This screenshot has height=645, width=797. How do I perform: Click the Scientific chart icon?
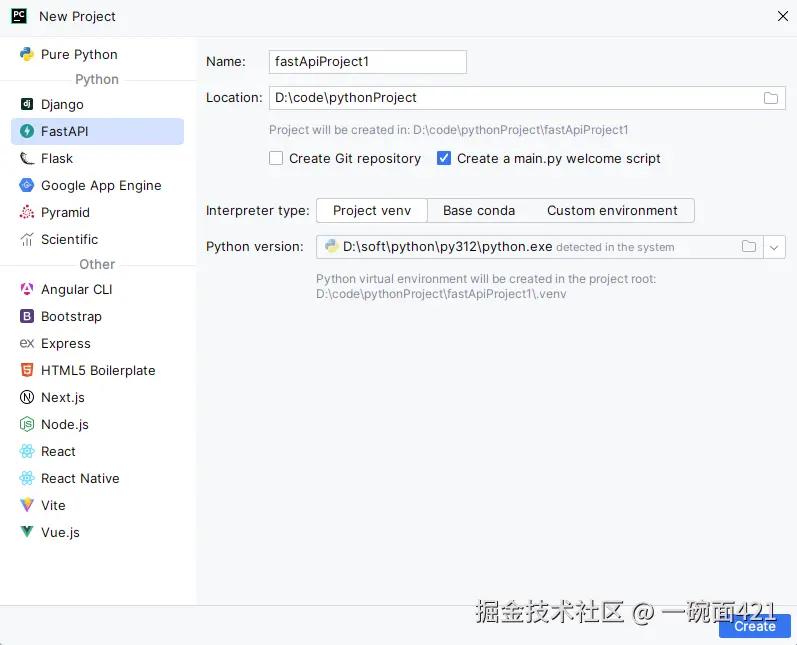(26, 239)
